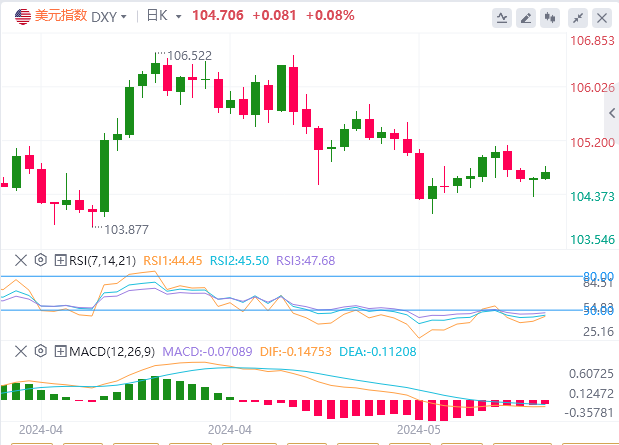Click the percent change +0.08%
Screen dimensions: 619x445
[x=330, y=15]
